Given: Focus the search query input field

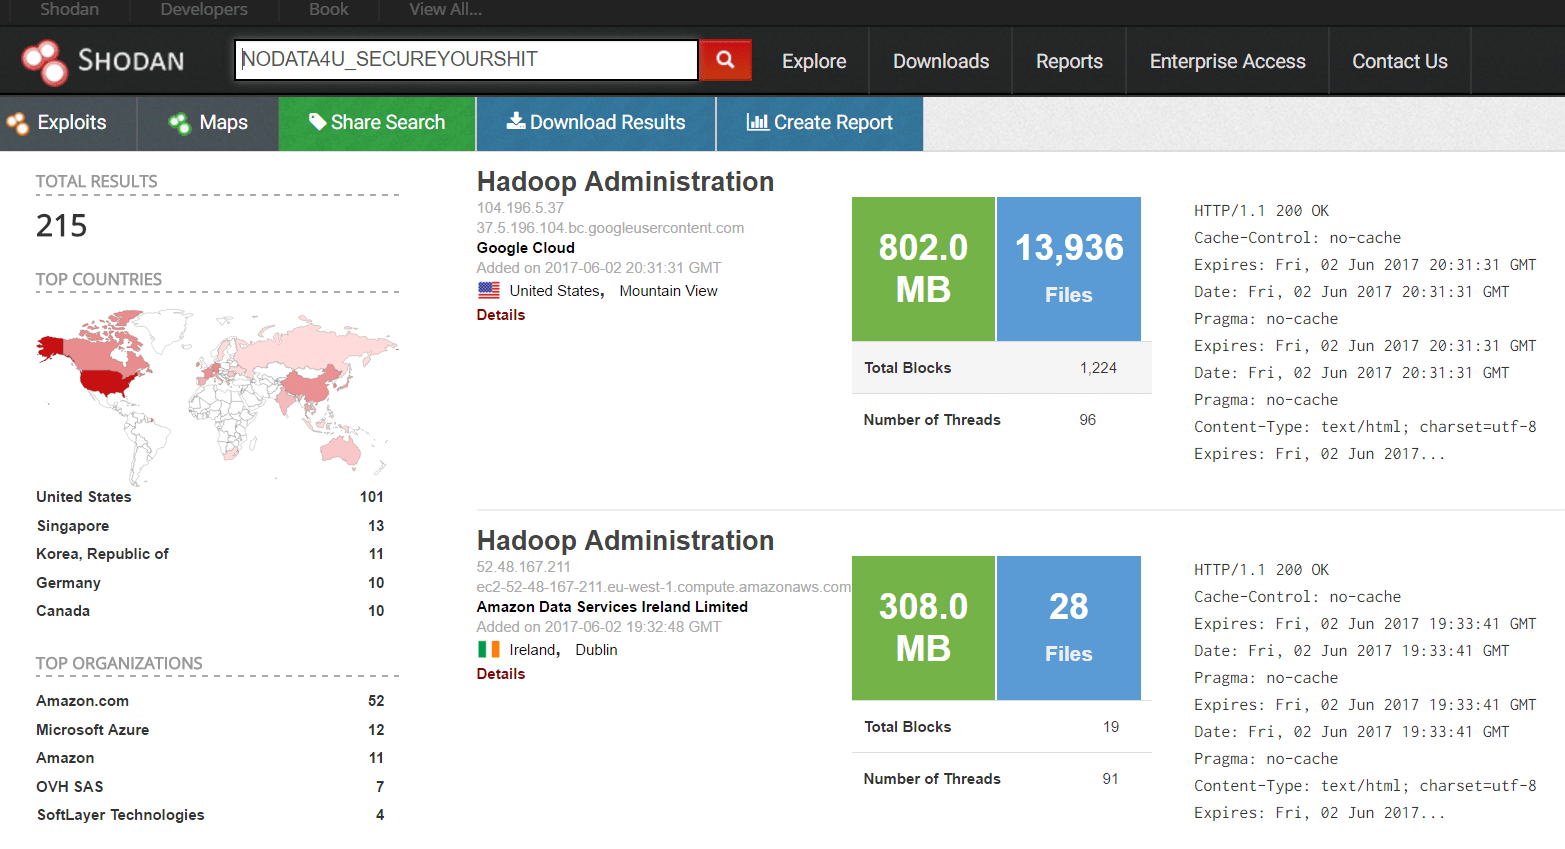Looking at the screenshot, I should [466, 60].
